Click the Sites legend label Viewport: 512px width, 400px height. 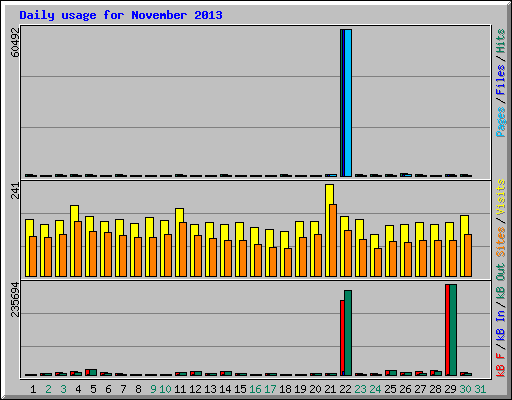501,242
